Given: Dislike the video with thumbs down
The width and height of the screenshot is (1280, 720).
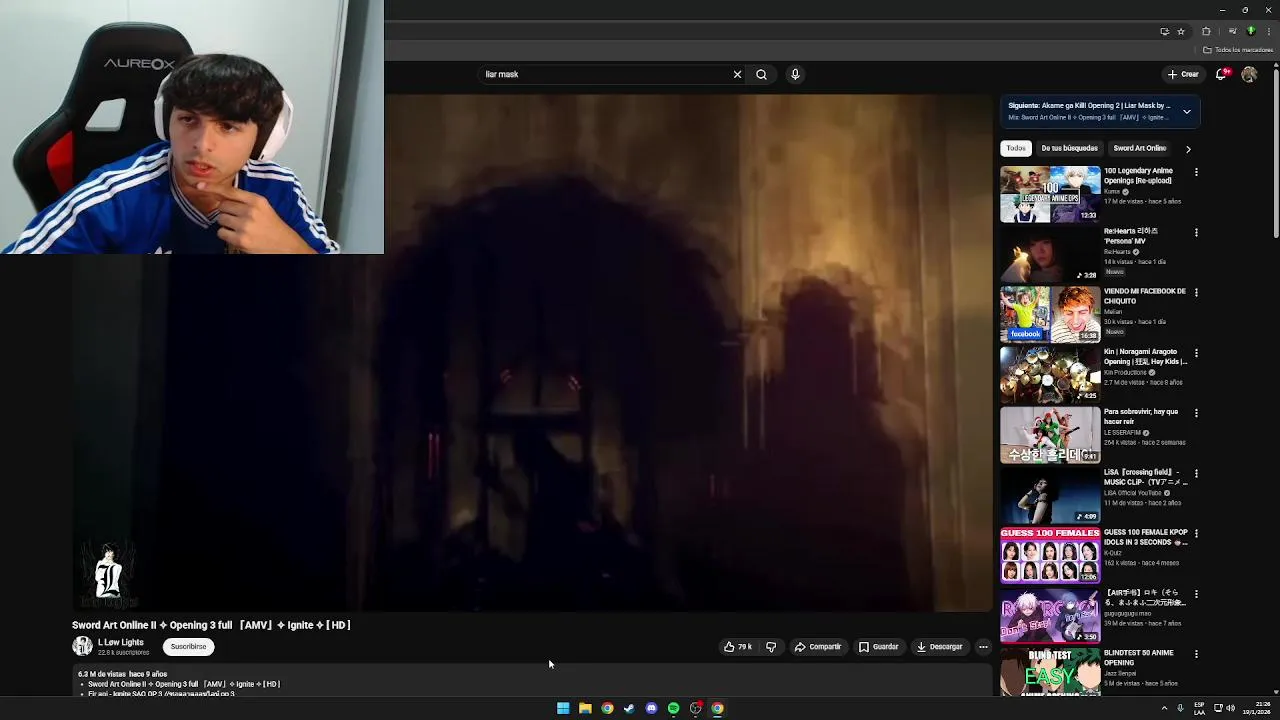Looking at the screenshot, I should click(x=771, y=647).
